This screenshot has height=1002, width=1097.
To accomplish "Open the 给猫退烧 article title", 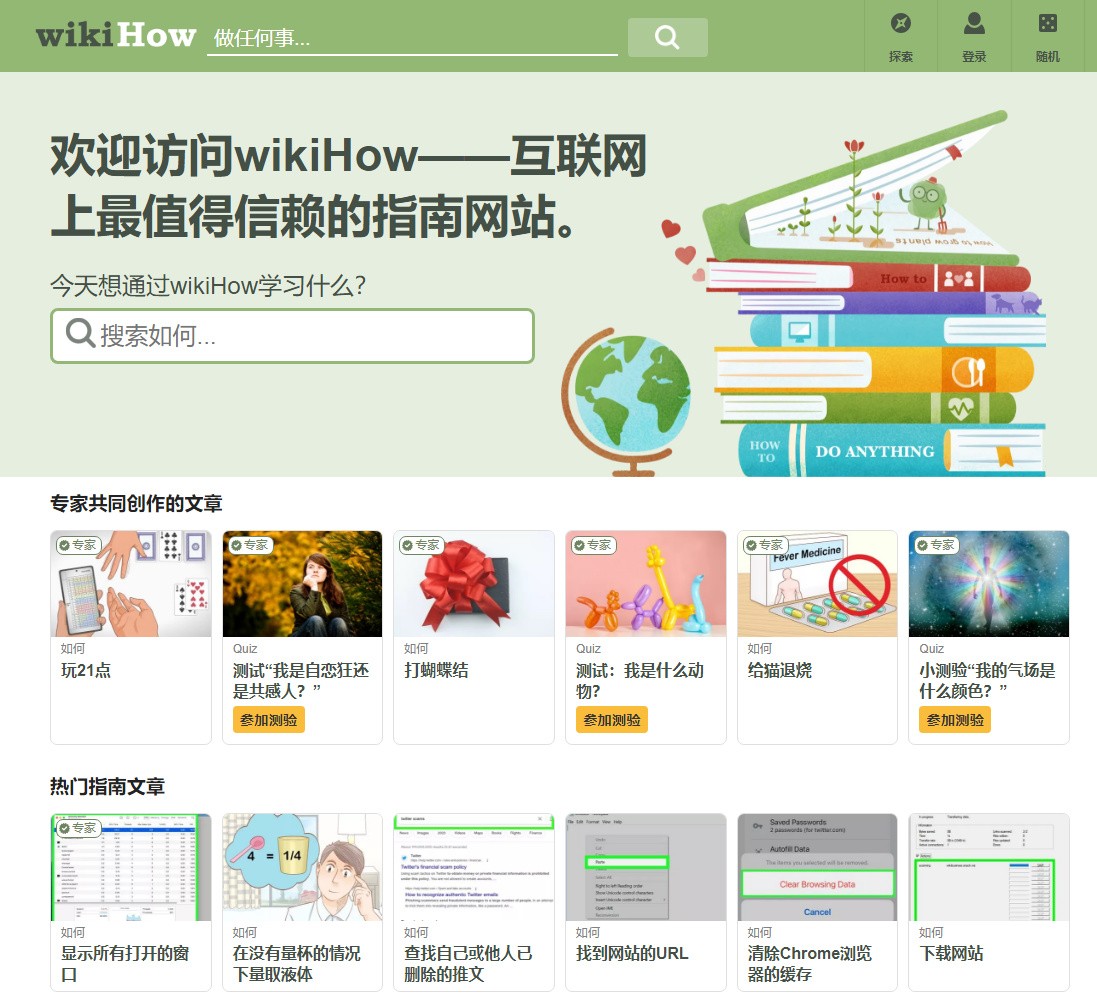I will tap(779, 670).
